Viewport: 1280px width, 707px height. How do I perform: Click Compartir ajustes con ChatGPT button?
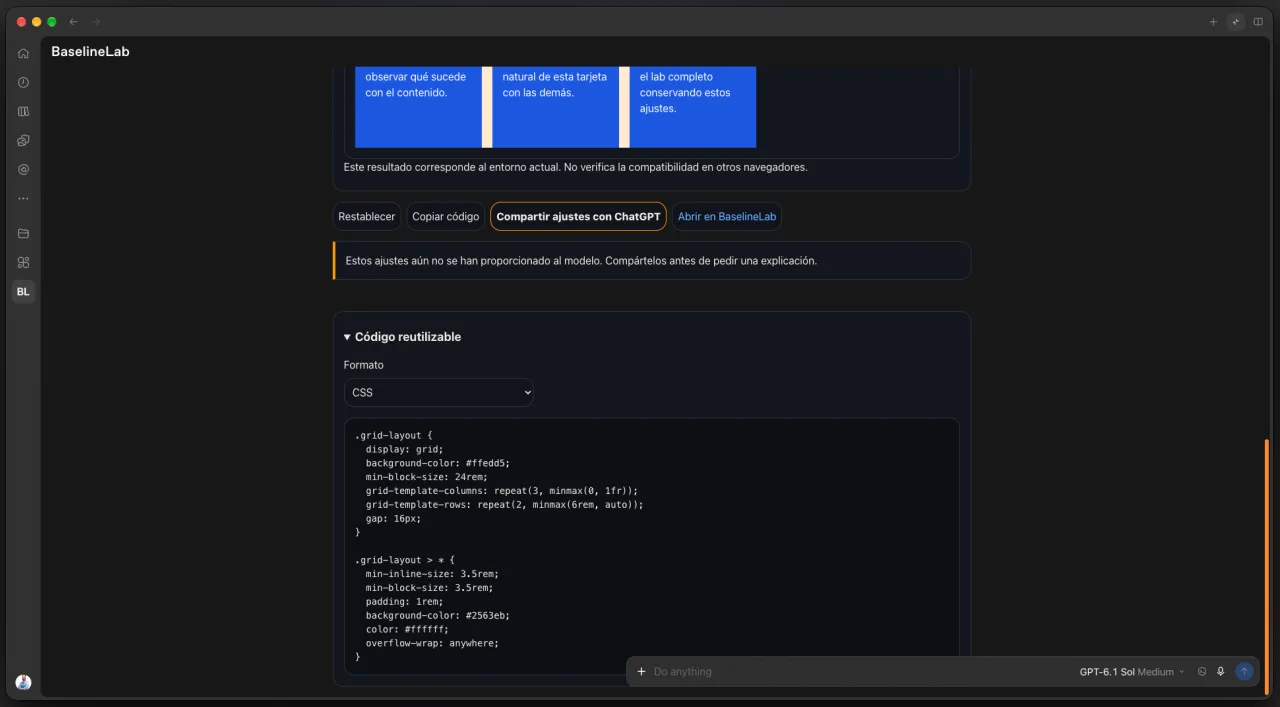tap(578, 216)
